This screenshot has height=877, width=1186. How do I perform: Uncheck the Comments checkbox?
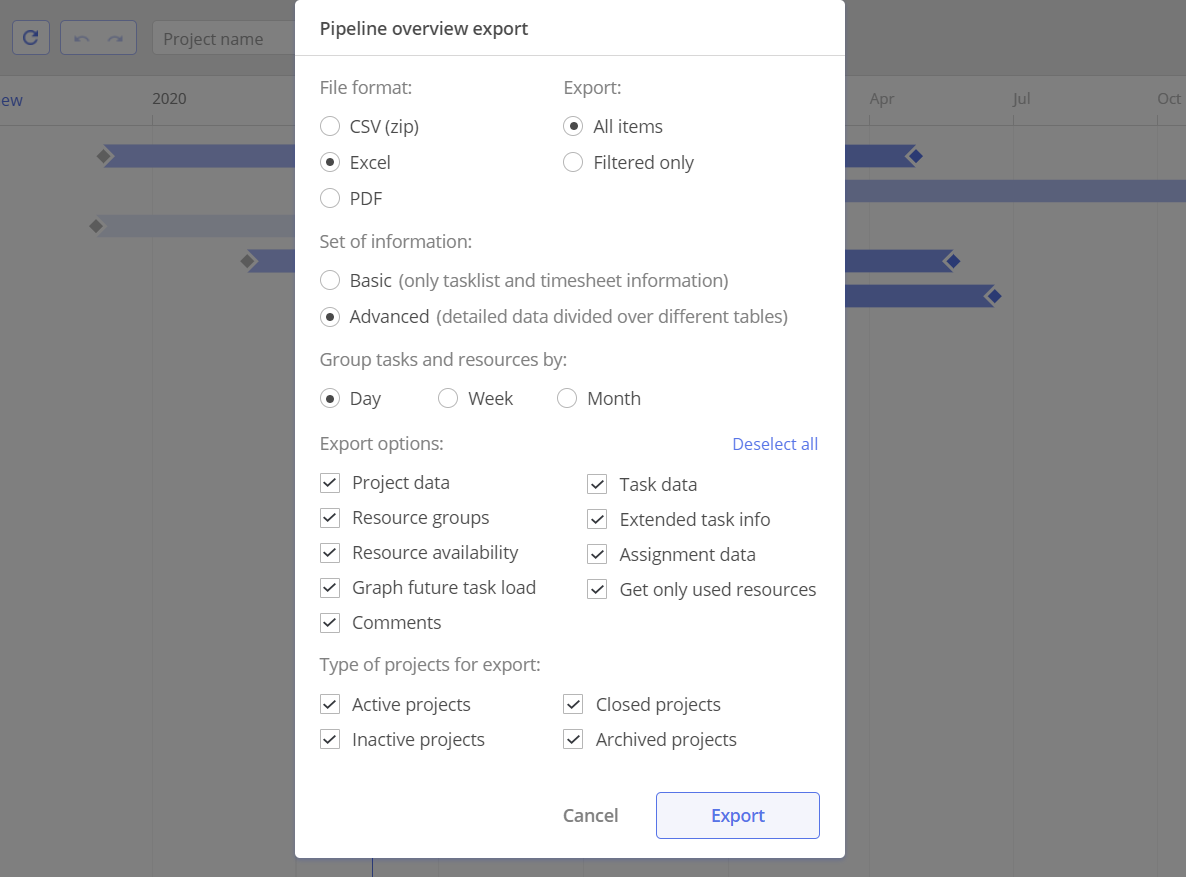(x=330, y=623)
